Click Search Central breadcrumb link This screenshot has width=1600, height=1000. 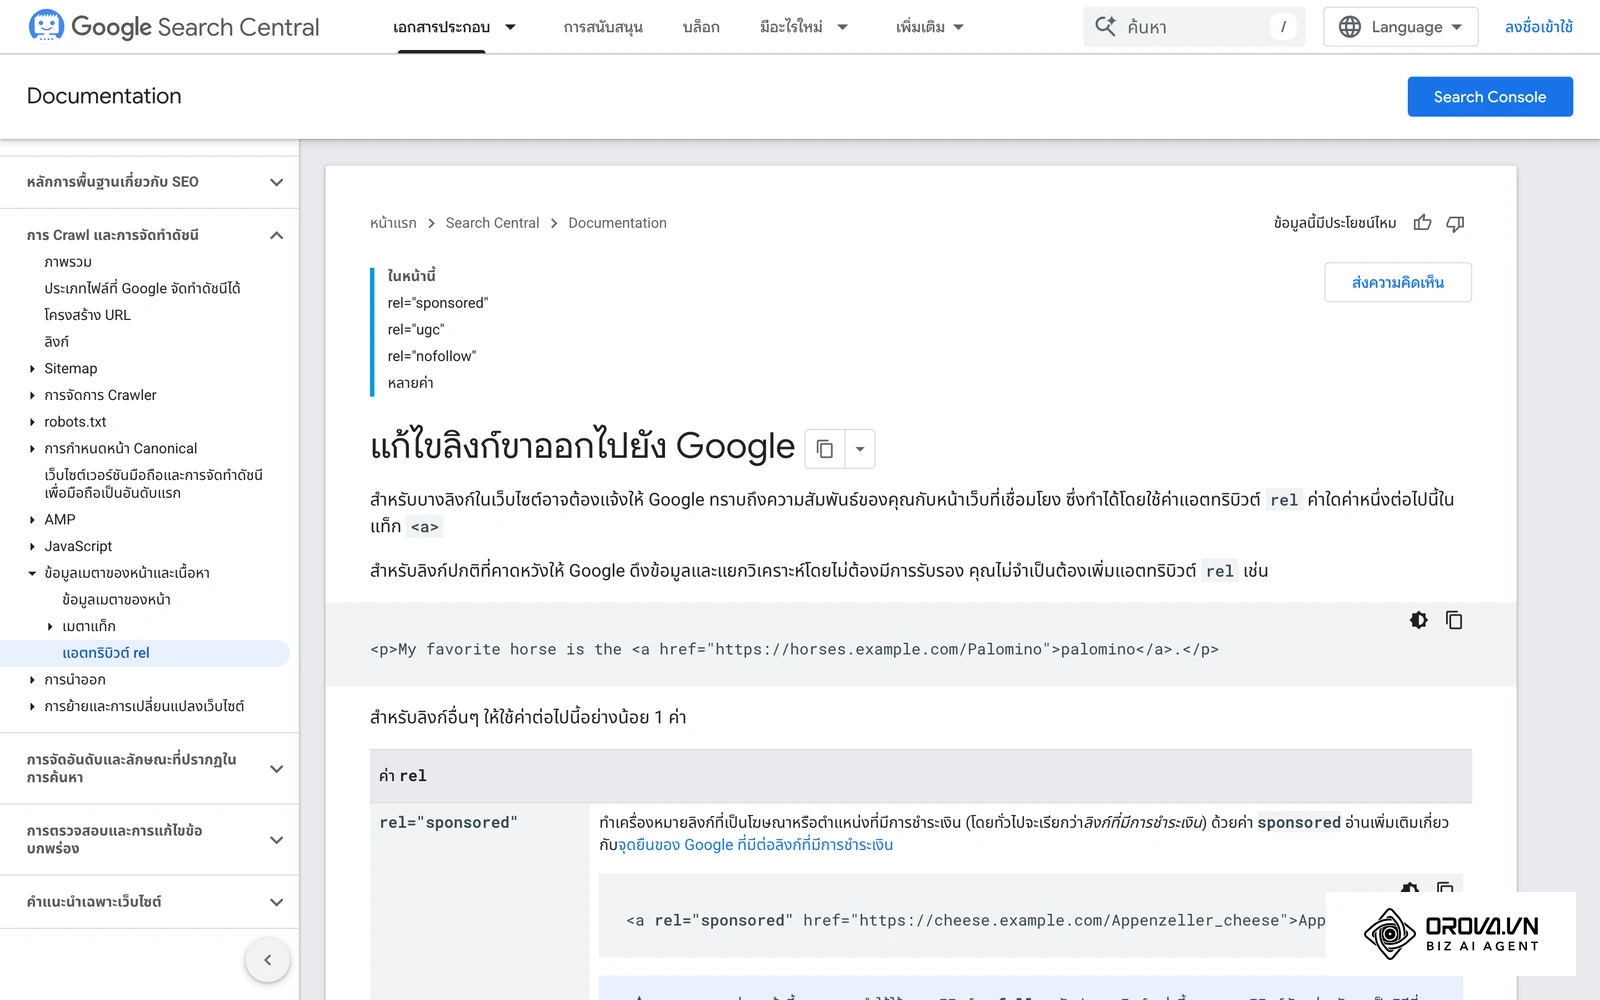coord(492,223)
